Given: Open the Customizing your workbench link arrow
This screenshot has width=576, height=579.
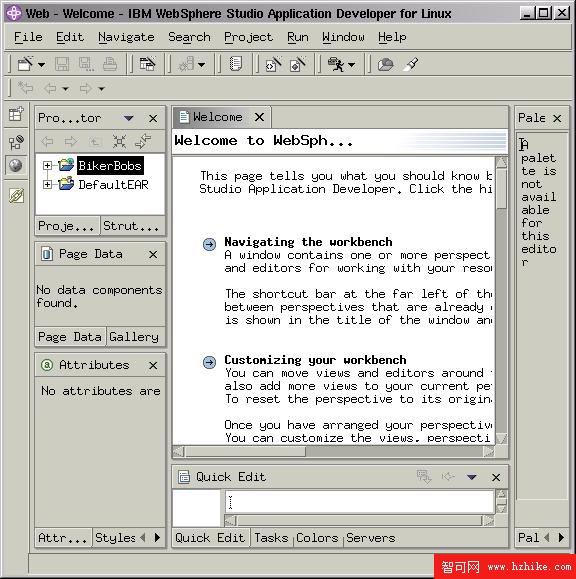Looking at the screenshot, I should (209, 362).
